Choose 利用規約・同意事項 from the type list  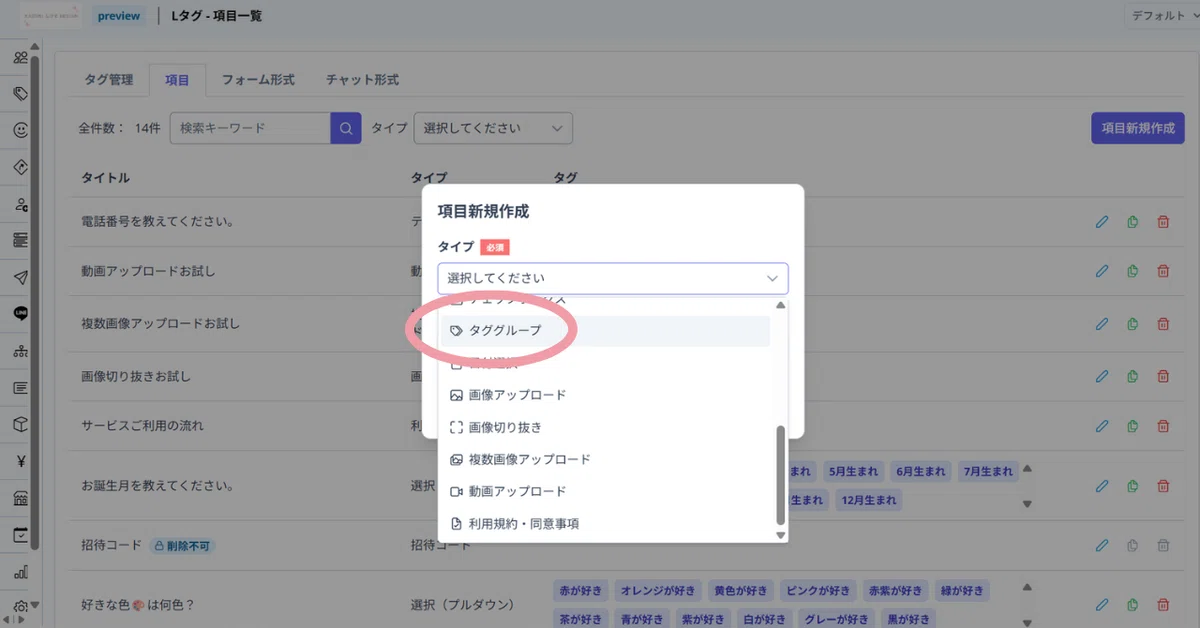606,523
